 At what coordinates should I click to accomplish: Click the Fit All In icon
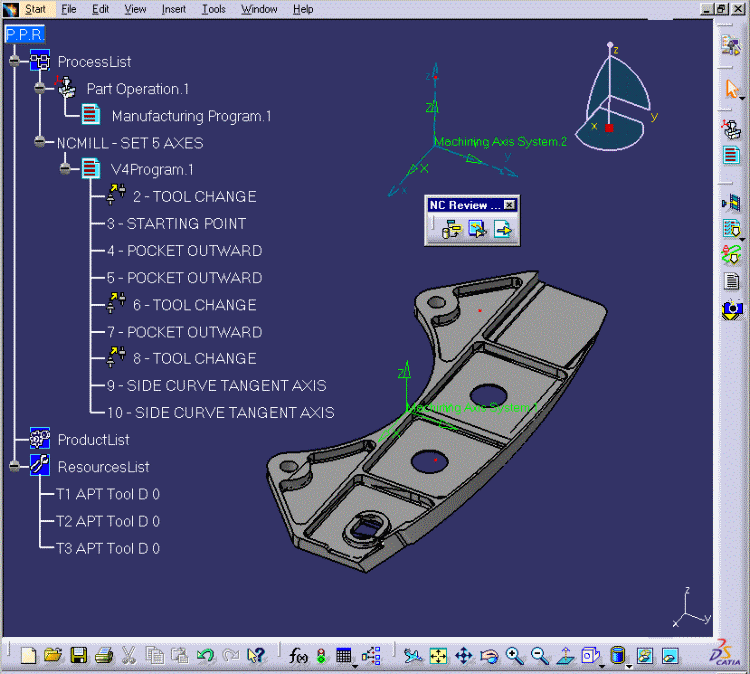coord(438,656)
